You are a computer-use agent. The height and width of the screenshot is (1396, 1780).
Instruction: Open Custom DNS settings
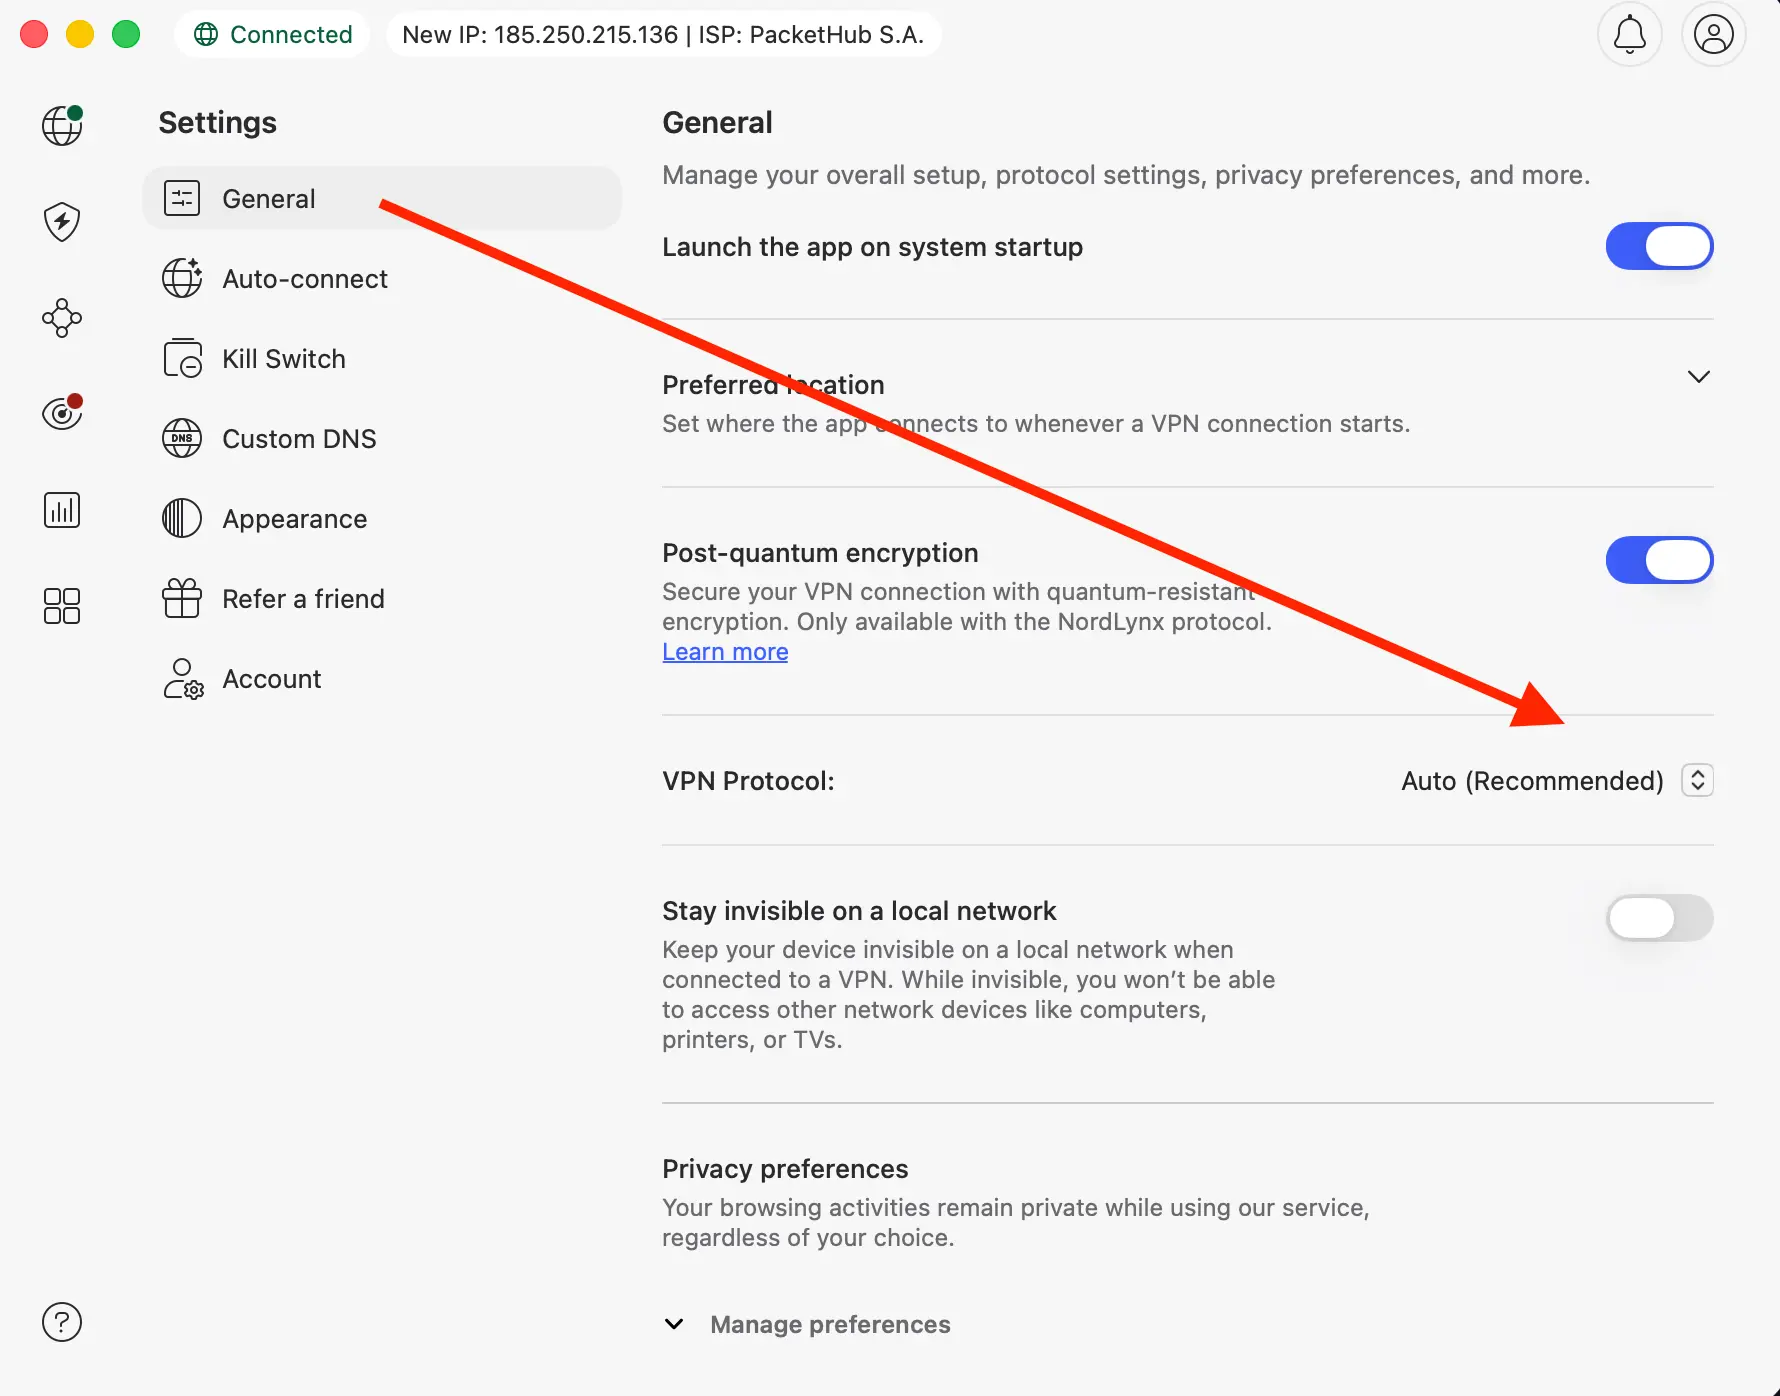coord(298,439)
